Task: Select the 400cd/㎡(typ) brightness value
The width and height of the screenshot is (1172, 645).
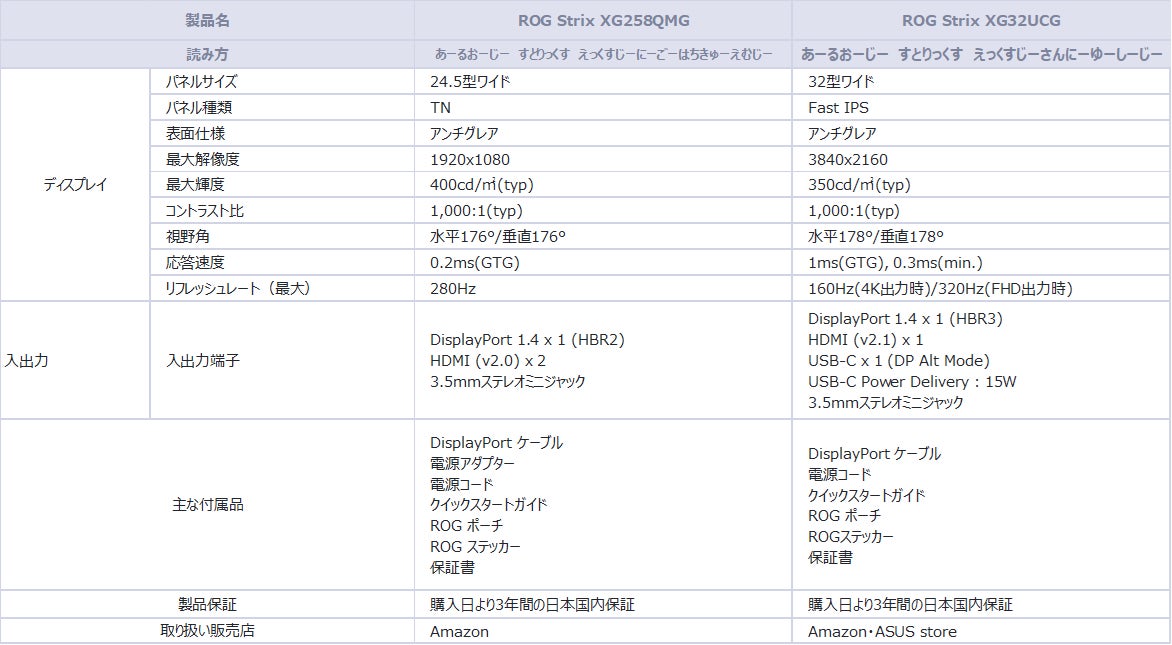Action: click(482, 185)
